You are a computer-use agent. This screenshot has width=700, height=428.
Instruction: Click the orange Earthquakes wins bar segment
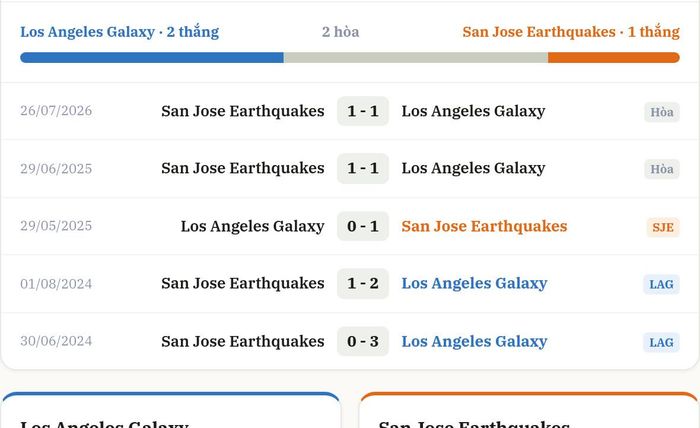[614, 58]
